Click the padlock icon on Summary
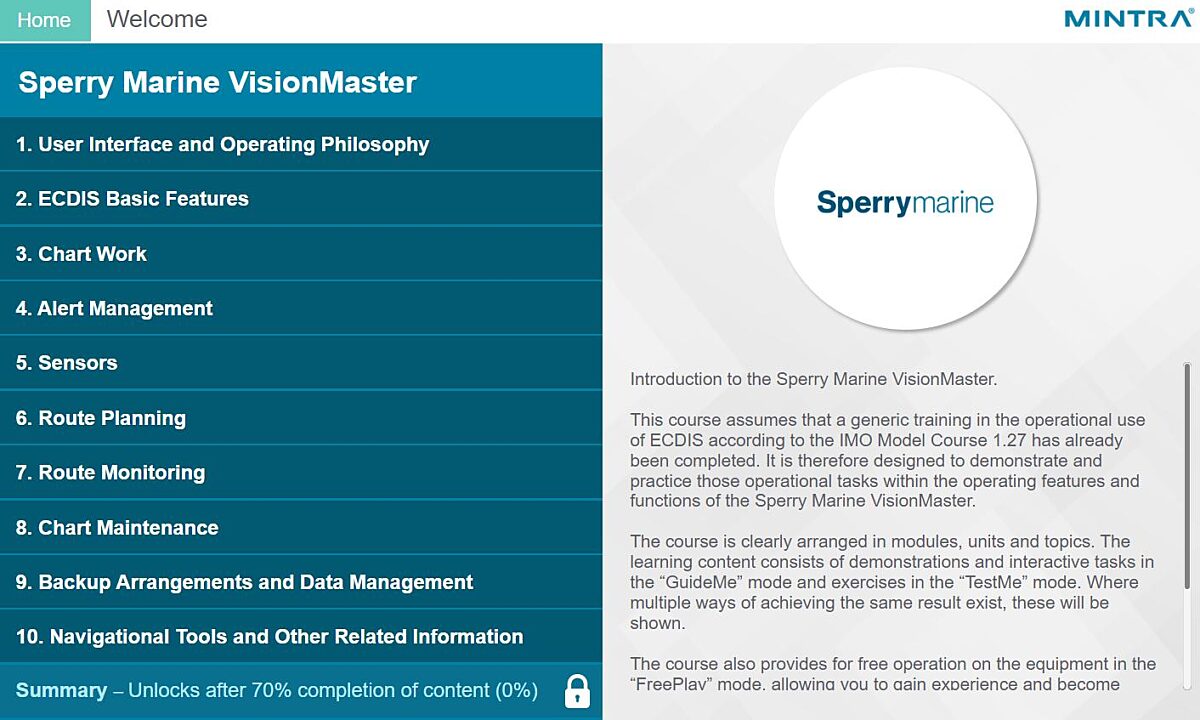The height and width of the screenshot is (720, 1200). pos(577,690)
